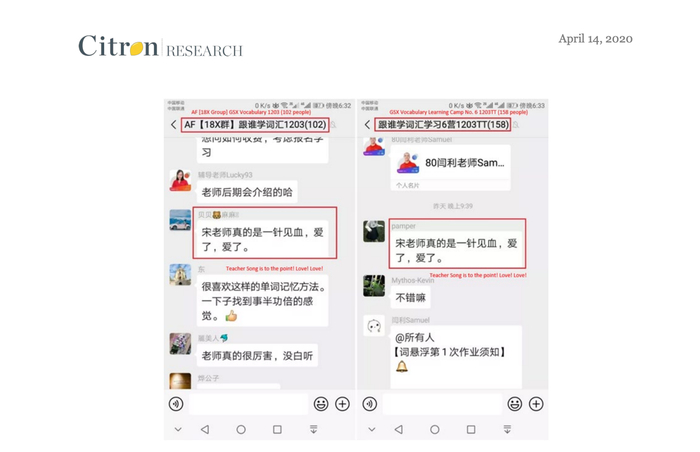700x452 pixels.
Task: Open emoji picker in right chat
Action: (x=515, y=404)
